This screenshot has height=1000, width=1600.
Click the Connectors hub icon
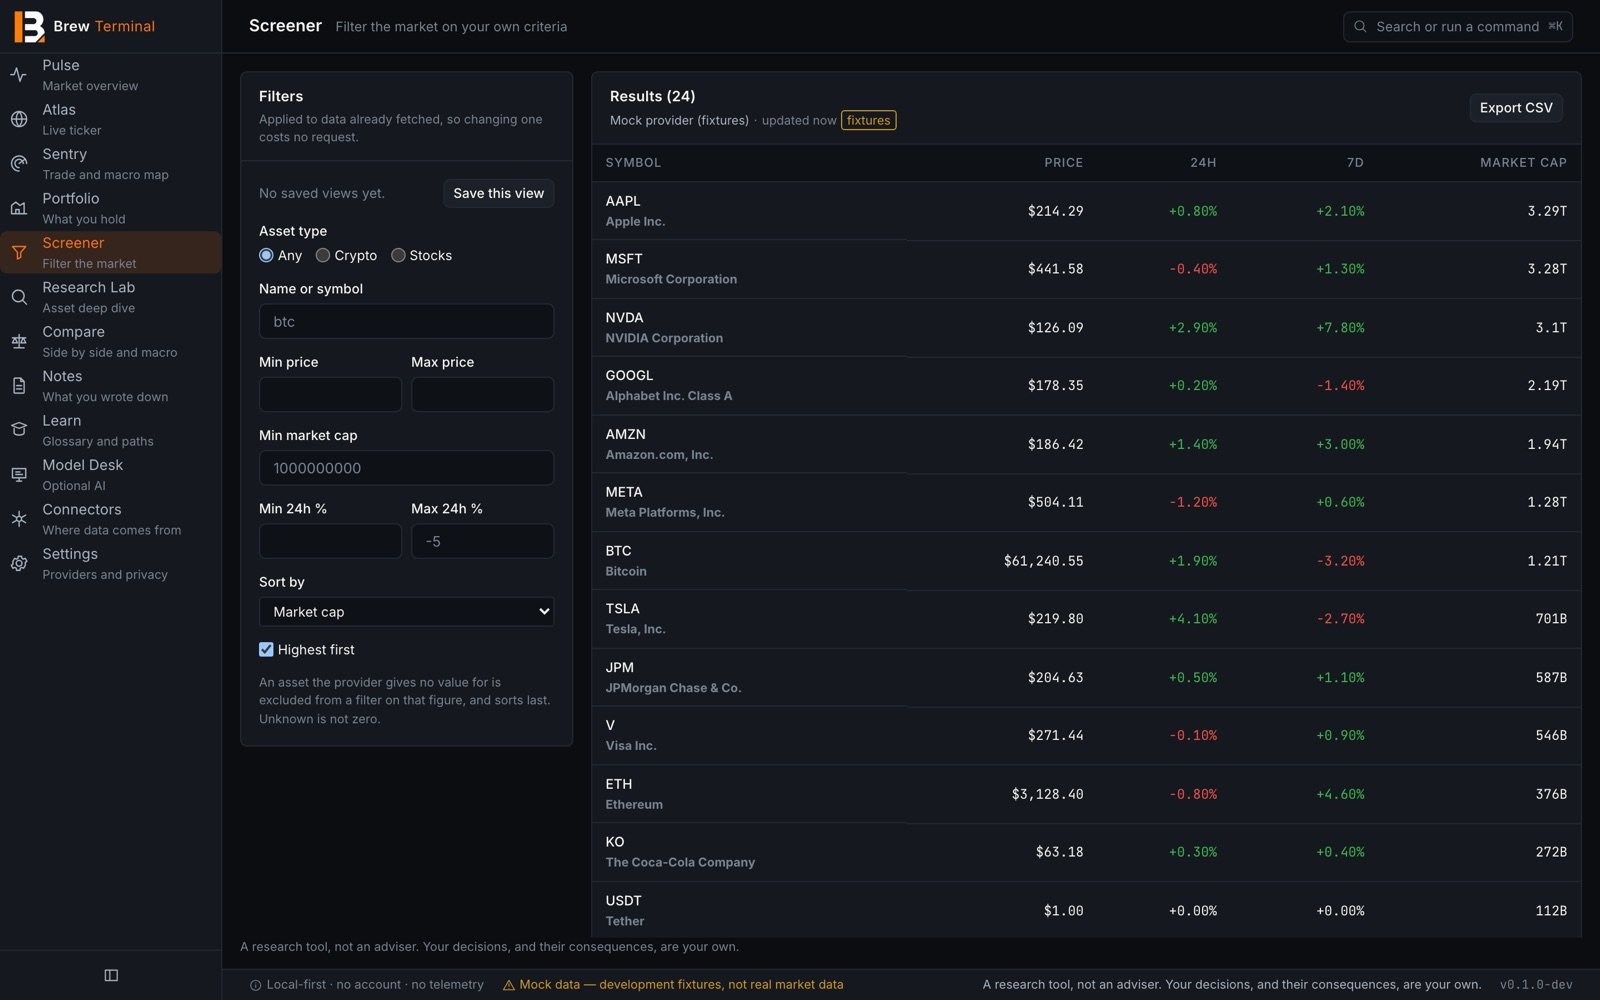[x=19, y=519]
